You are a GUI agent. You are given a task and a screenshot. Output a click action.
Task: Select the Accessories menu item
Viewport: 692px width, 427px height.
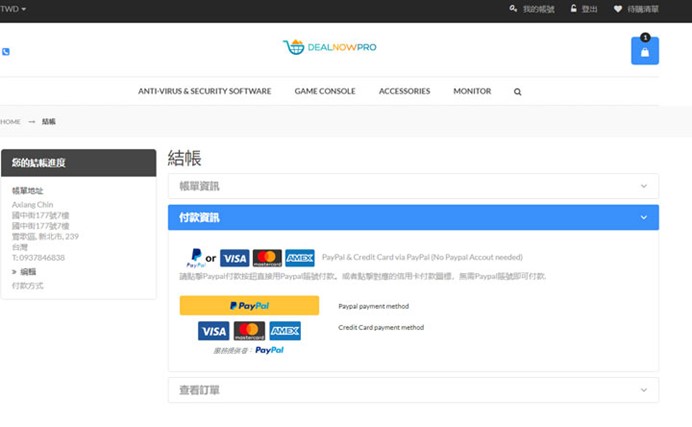[x=404, y=91]
